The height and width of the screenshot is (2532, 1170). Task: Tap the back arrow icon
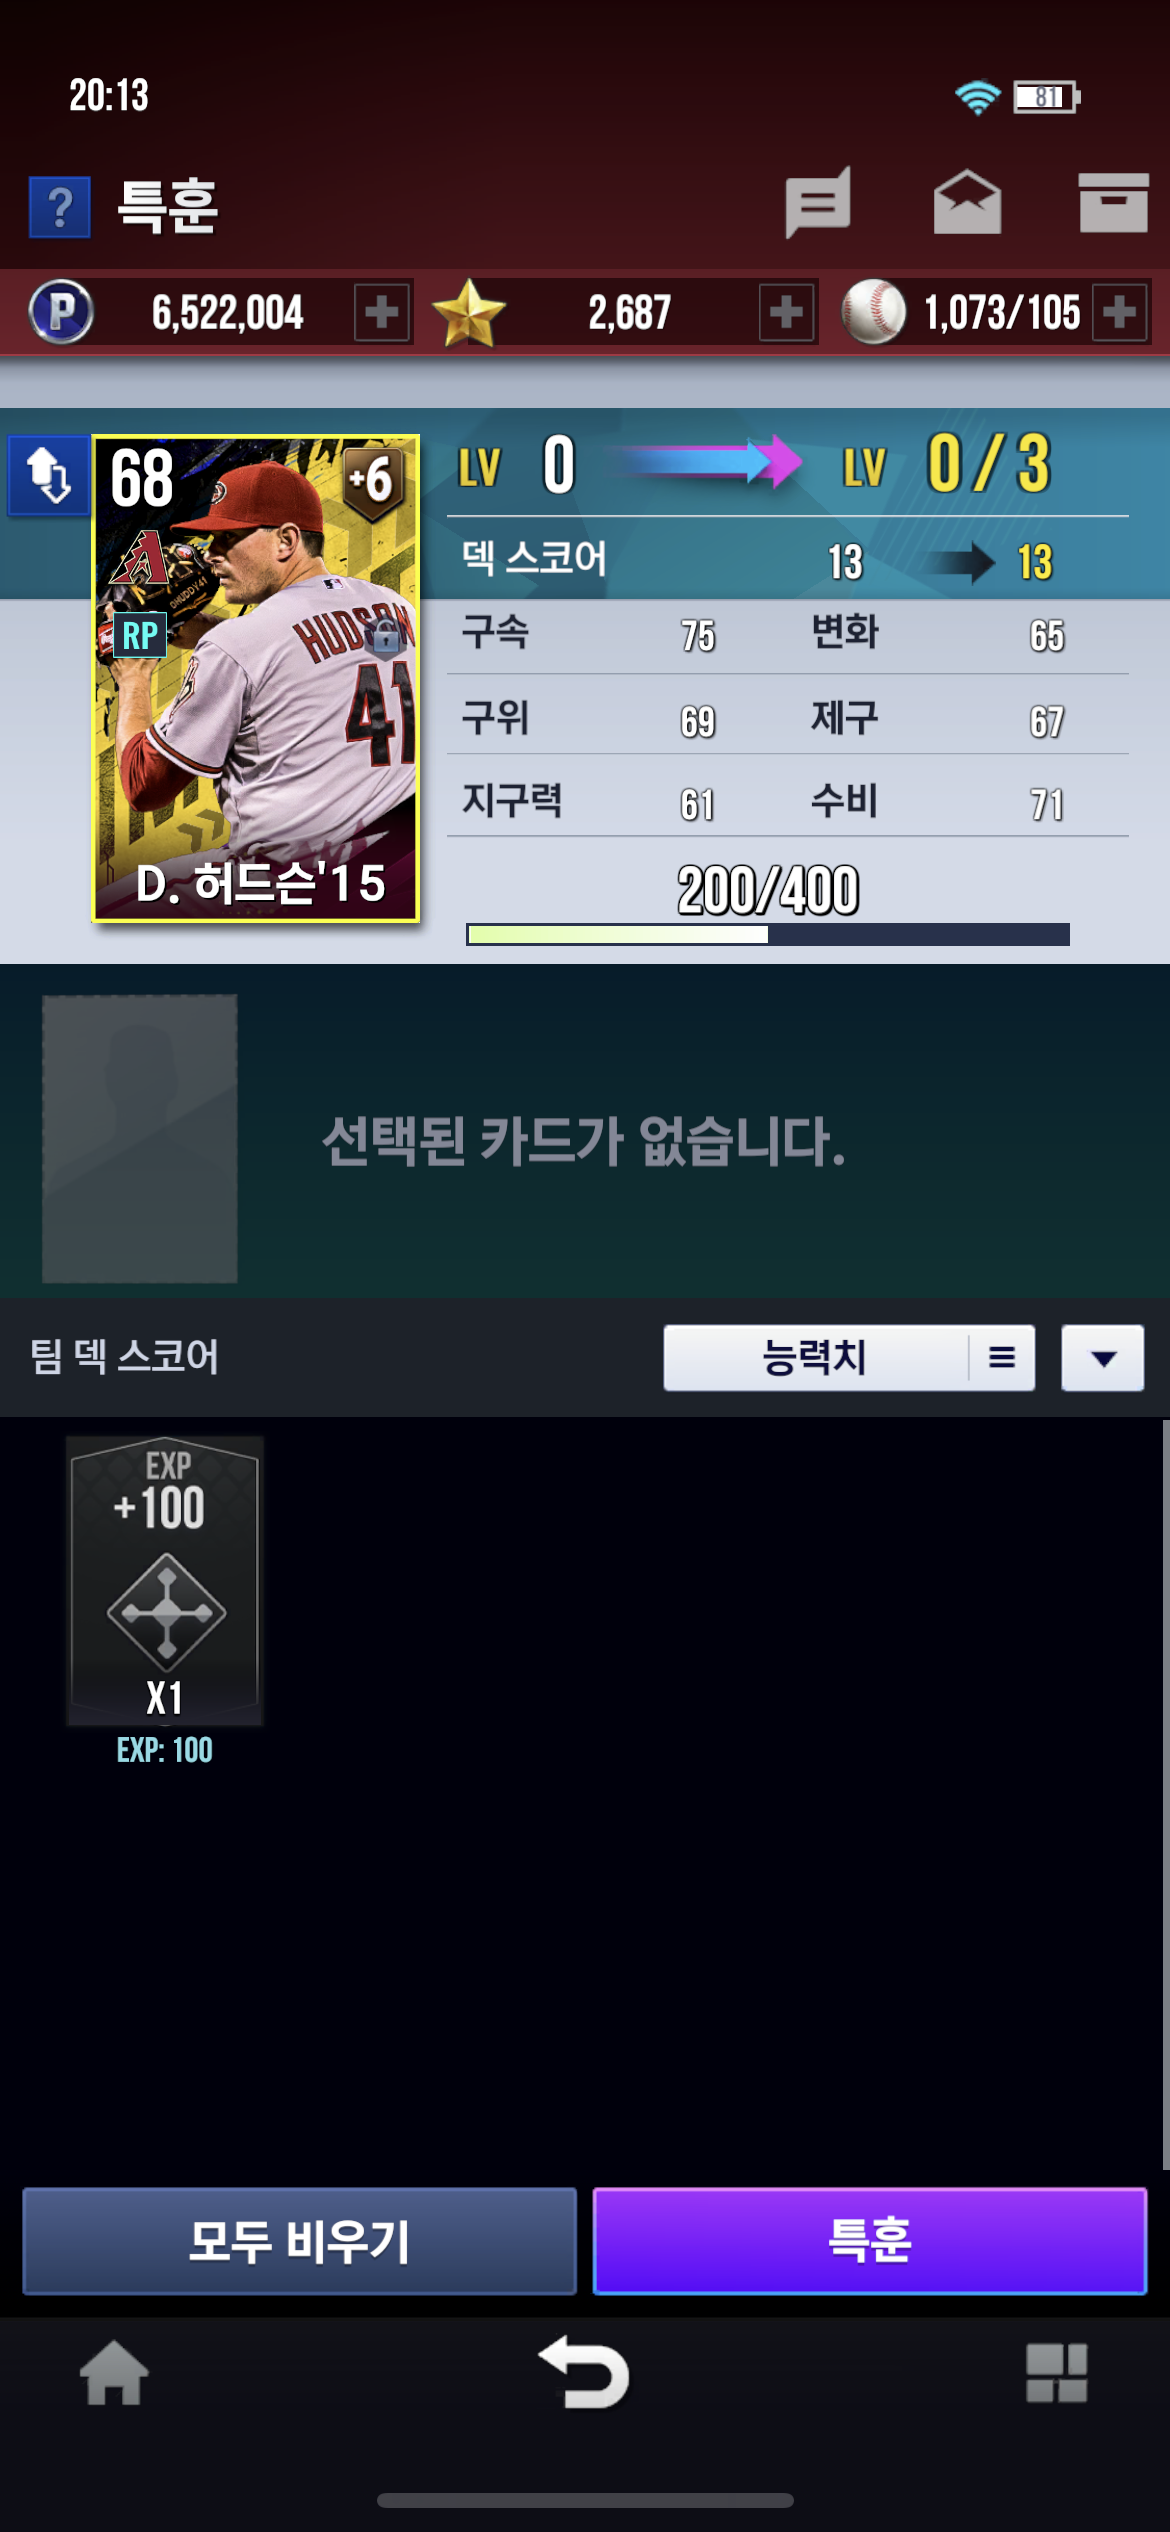point(585,2373)
